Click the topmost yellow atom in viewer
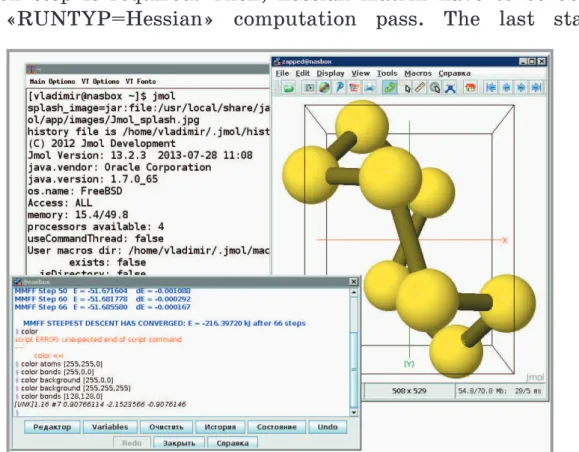This screenshot has width=579, height=452. tap(362, 127)
